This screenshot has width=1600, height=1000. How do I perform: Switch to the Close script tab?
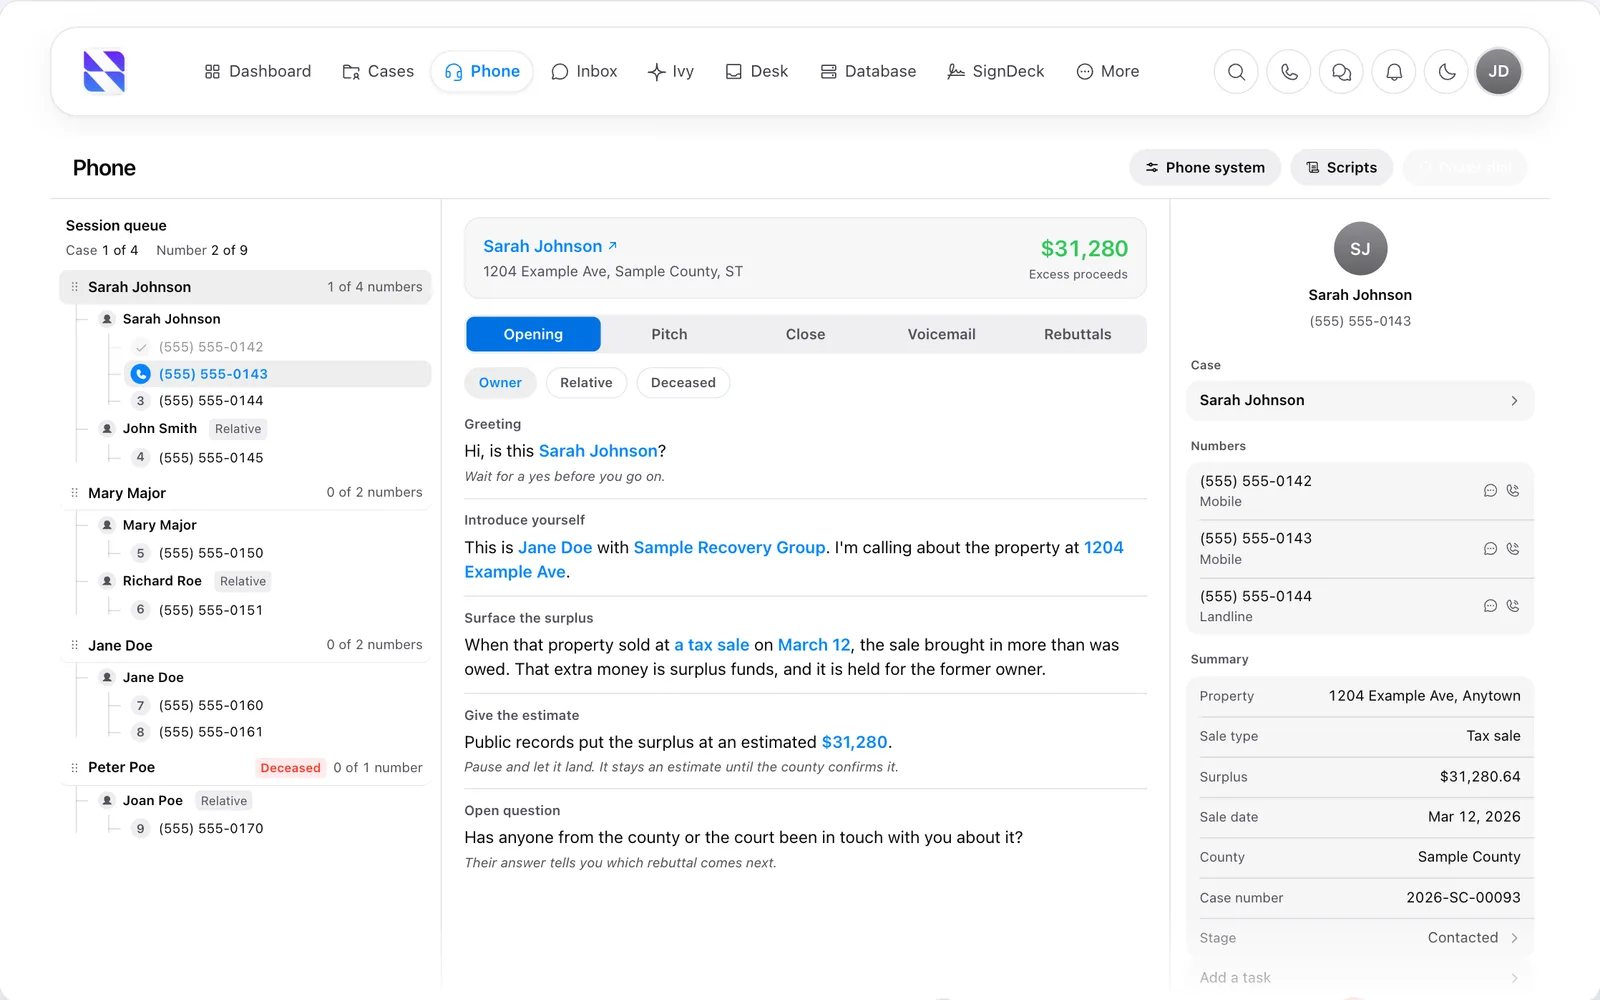[805, 335]
